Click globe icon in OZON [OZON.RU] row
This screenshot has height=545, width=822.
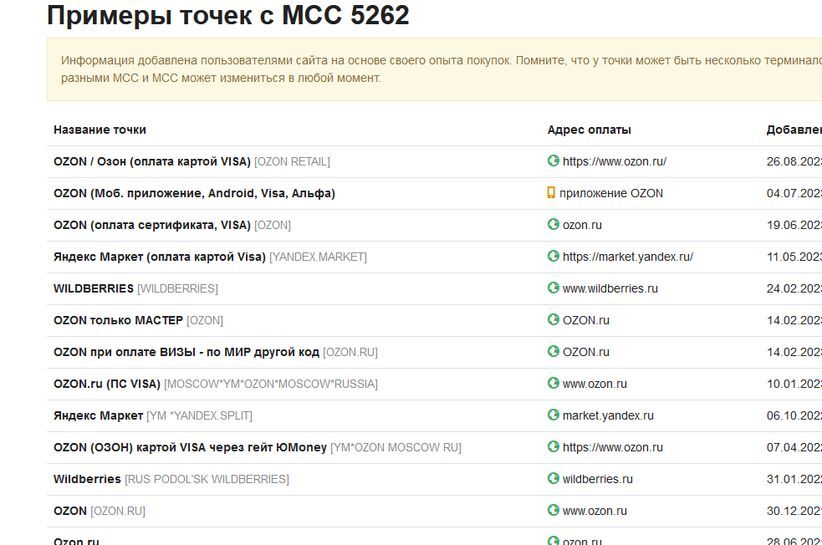(553, 510)
